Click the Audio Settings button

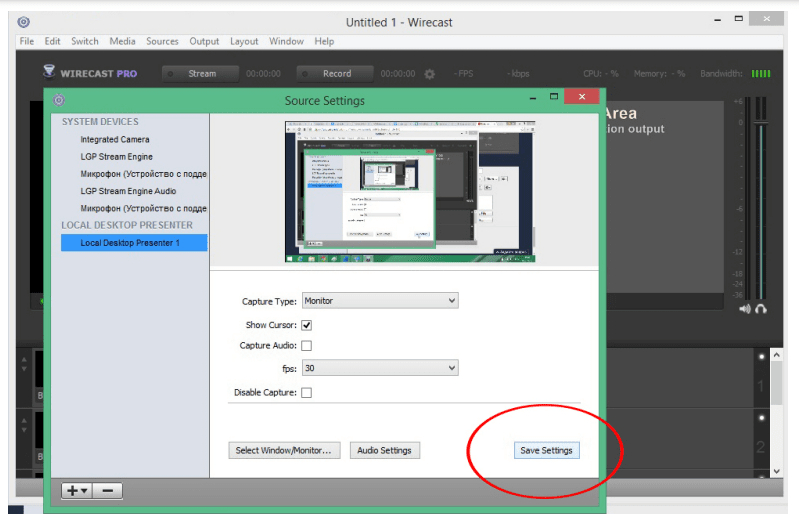click(x=384, y=451)
